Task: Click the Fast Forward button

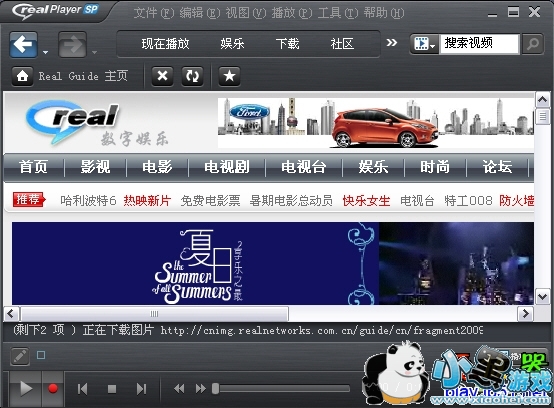Action: [x=201, y=389]
